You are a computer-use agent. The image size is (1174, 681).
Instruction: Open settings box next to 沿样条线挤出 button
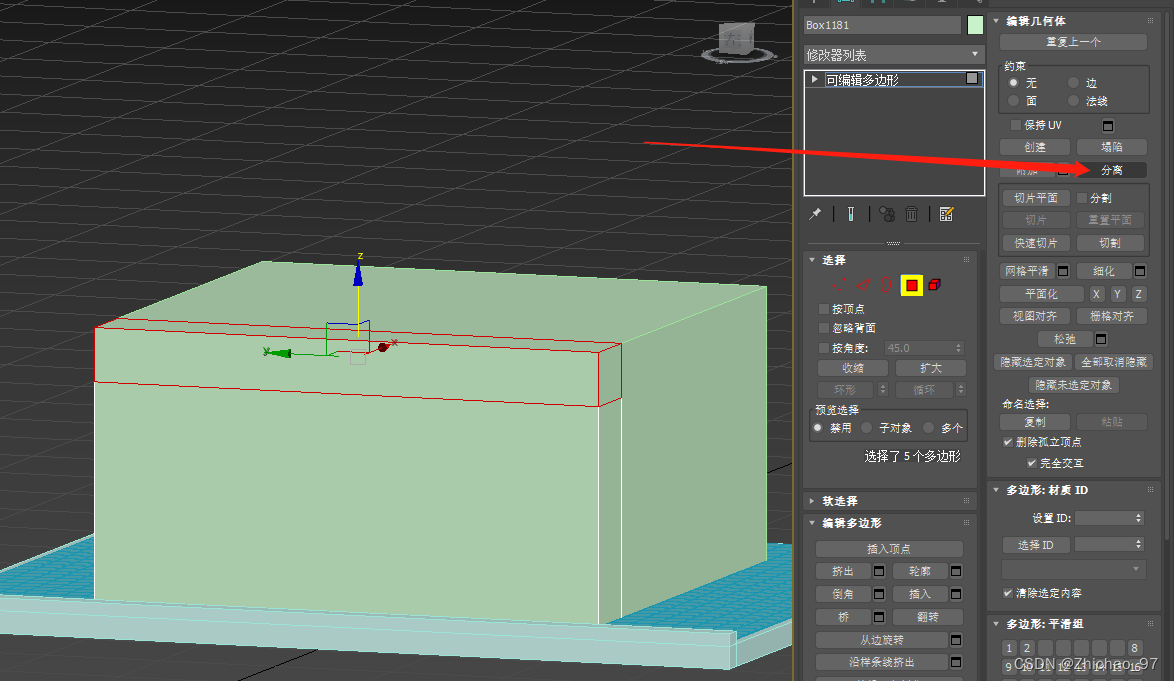(x=956, y=662)
